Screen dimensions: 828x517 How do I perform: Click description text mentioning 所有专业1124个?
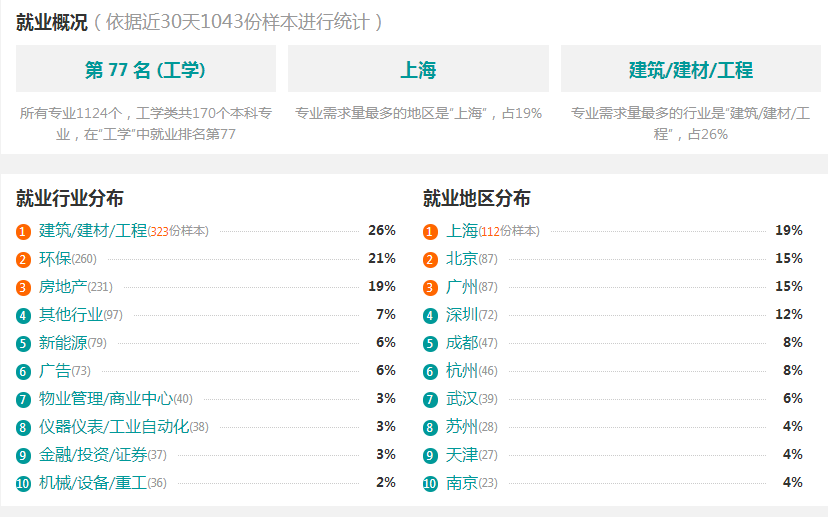(x=146, y=124)
